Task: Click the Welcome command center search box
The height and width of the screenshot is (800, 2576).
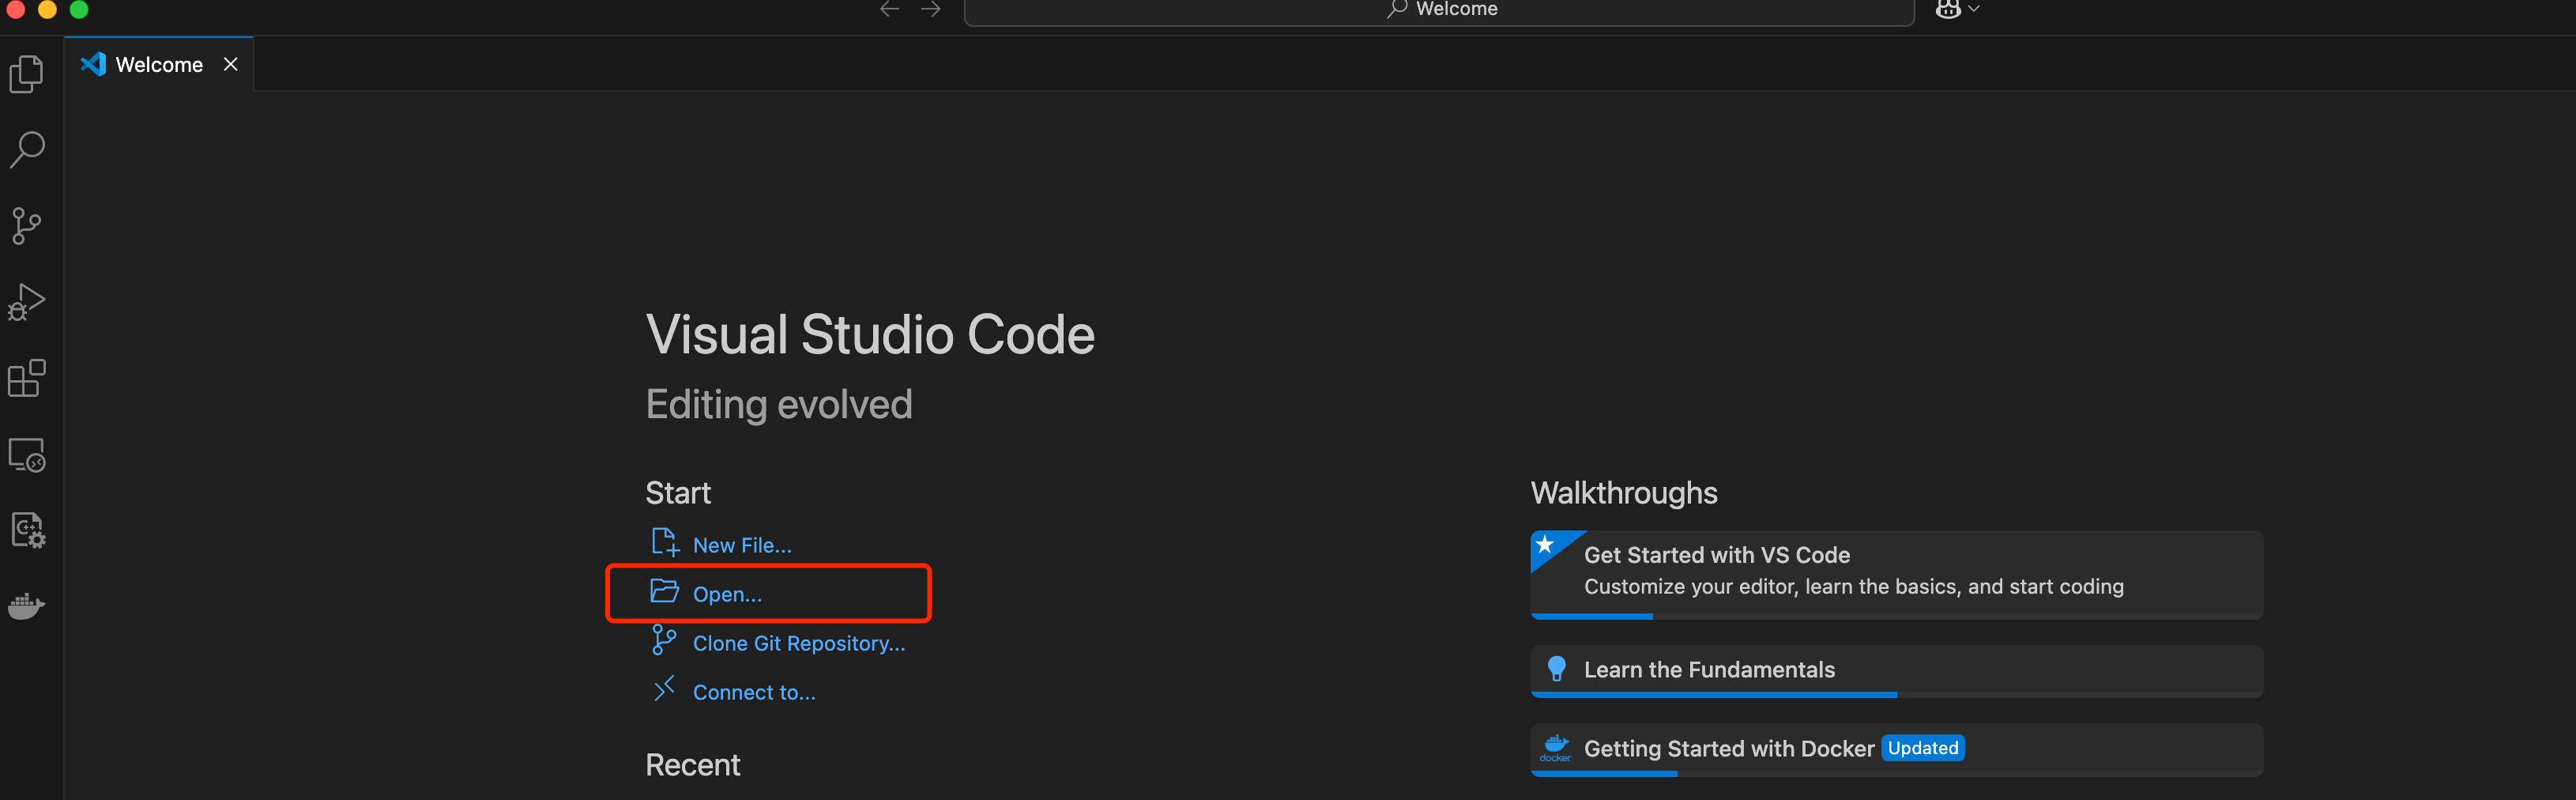Action: pyautogui.click(x=1439, y=10)
